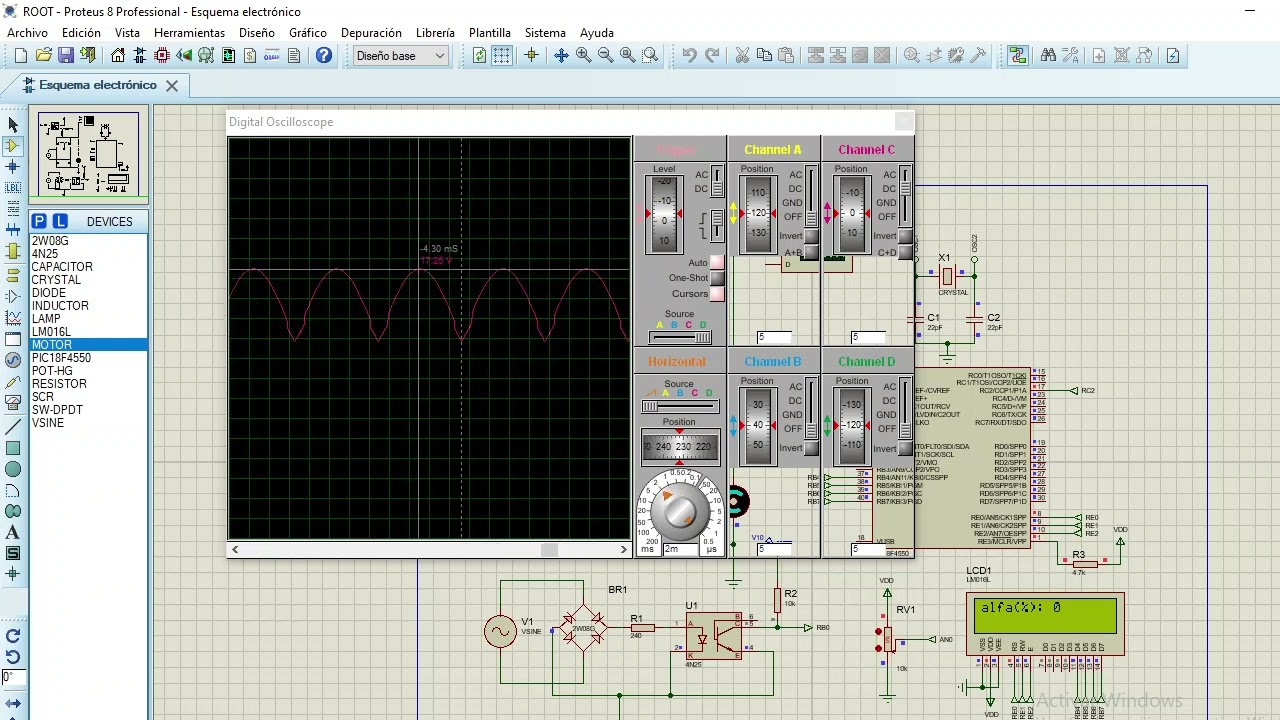Toggle Channel B Invert button
Viewport: 1280px width, 720px height.
[x=811, y=448]
